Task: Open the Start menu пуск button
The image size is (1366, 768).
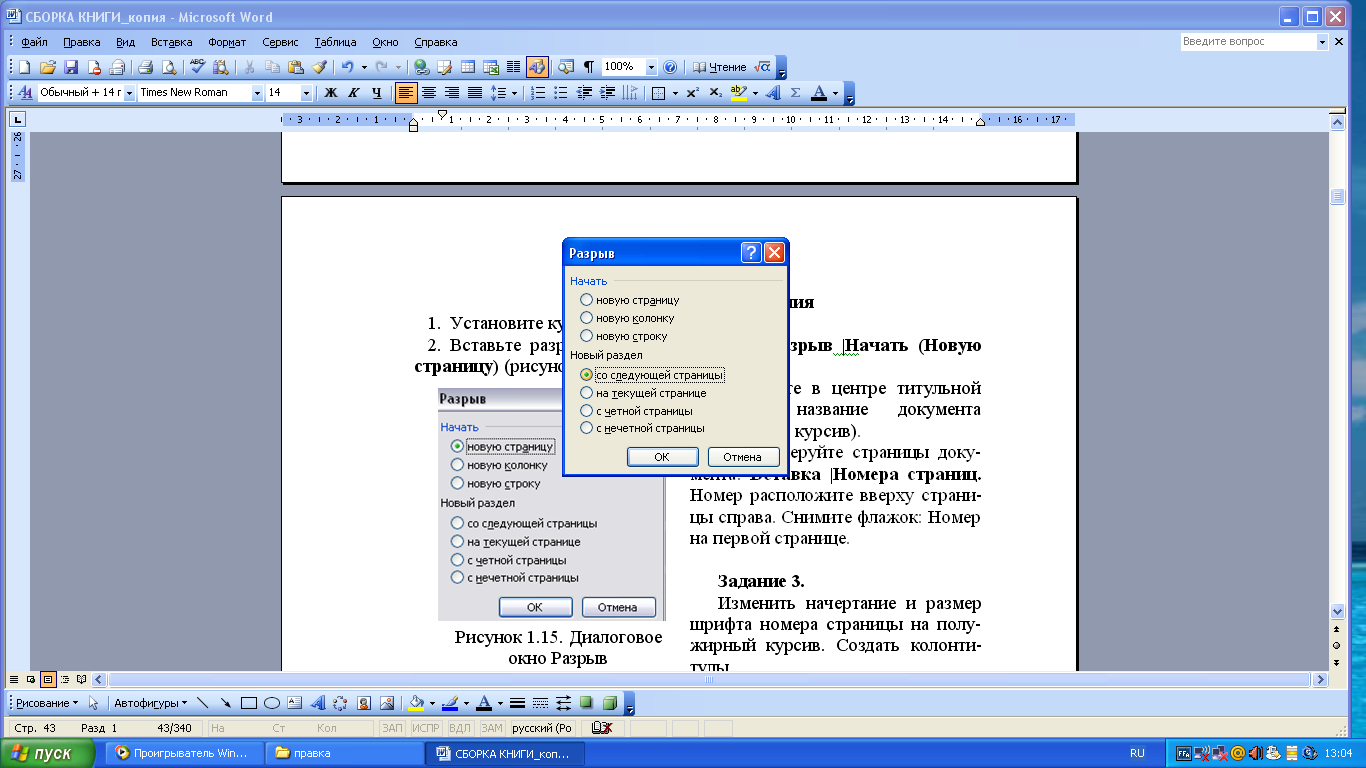Action: pyautogui.click(x=49, y=753)
